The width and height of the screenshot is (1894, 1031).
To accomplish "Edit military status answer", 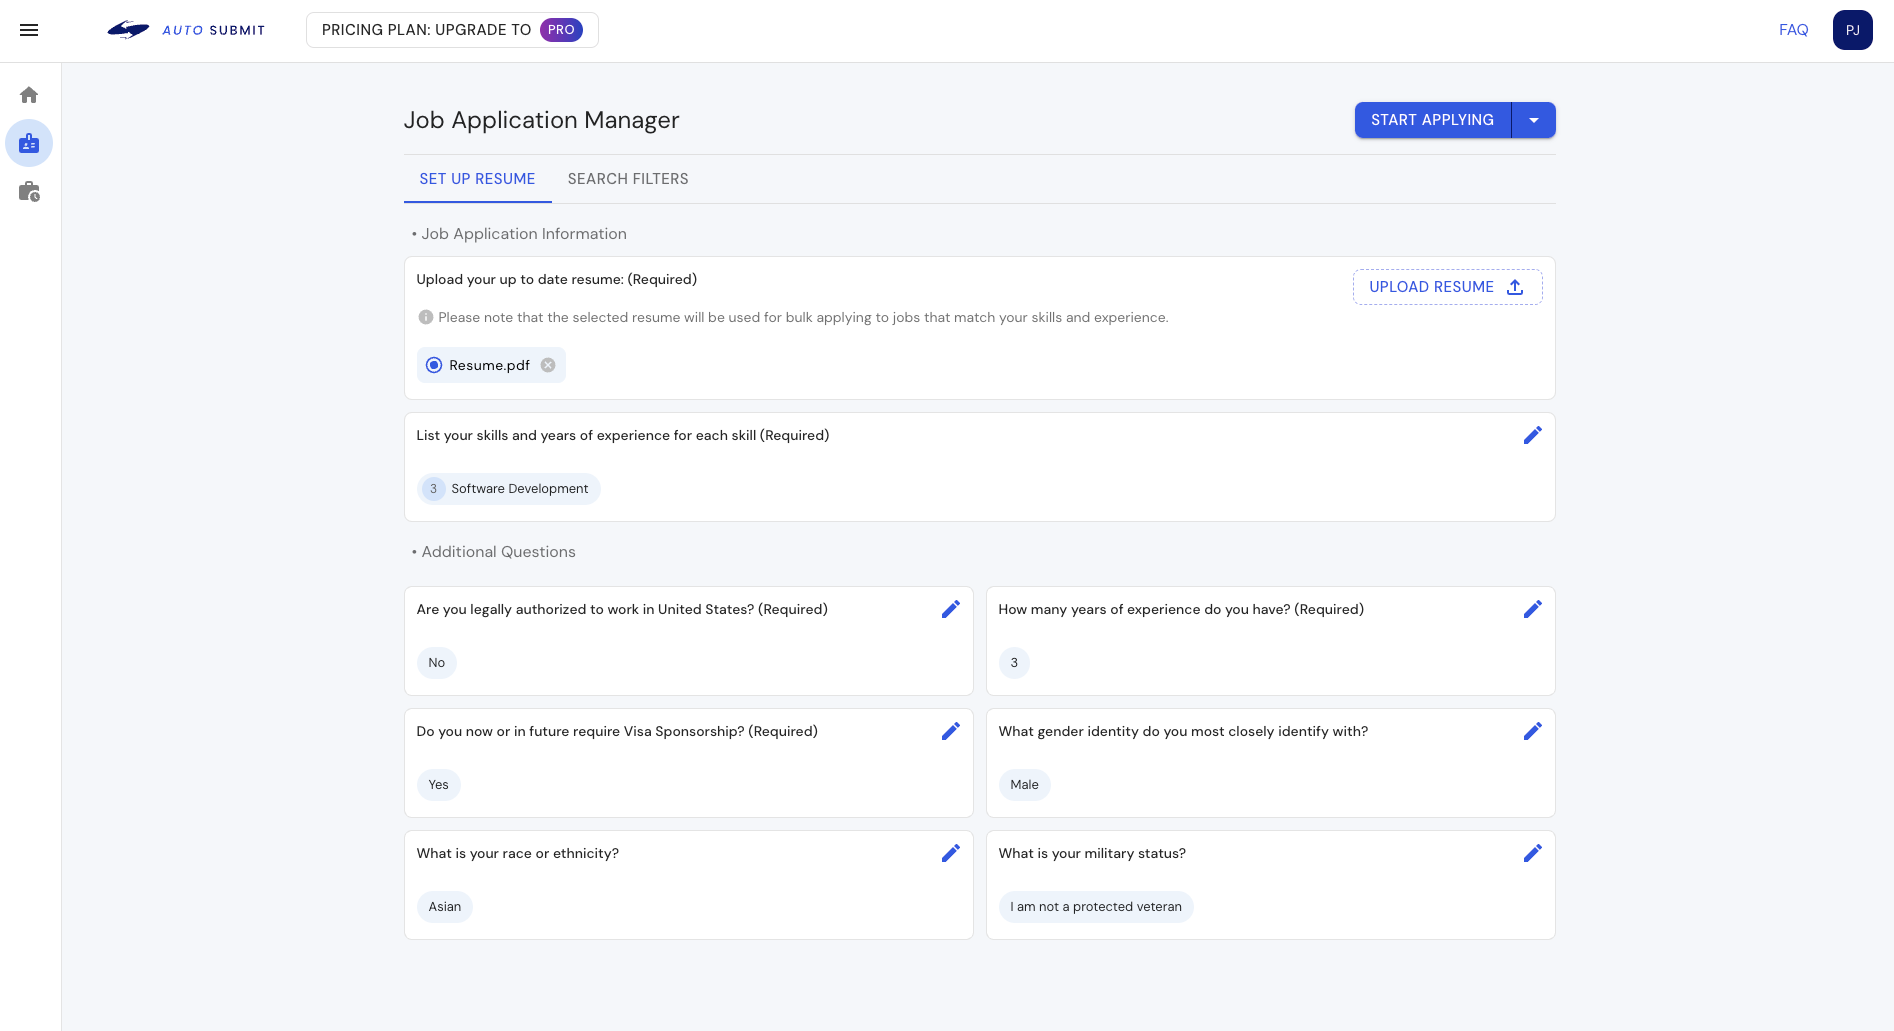I will point(1532,853).
